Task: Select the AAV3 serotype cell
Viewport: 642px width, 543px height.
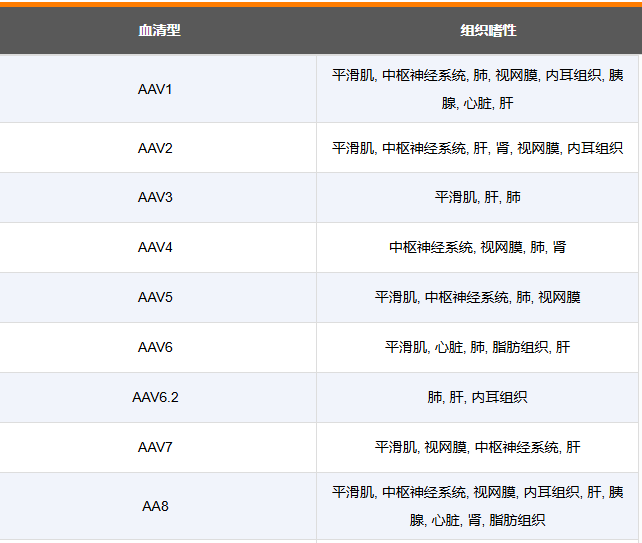Action: click(x=158, y=197)
